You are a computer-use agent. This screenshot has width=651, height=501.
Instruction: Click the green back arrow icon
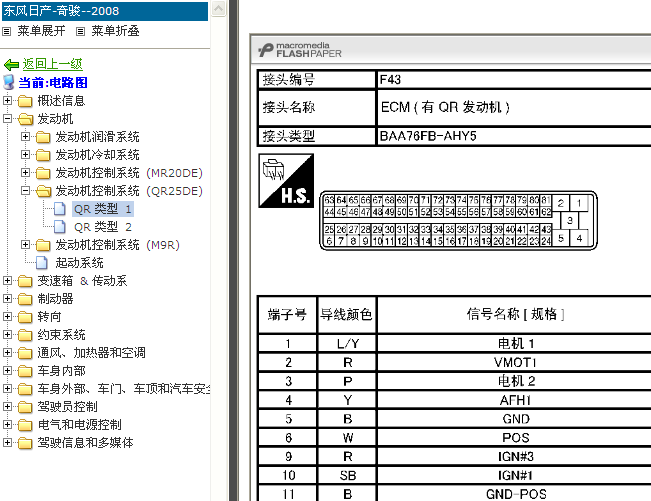[x=11, y=64]
